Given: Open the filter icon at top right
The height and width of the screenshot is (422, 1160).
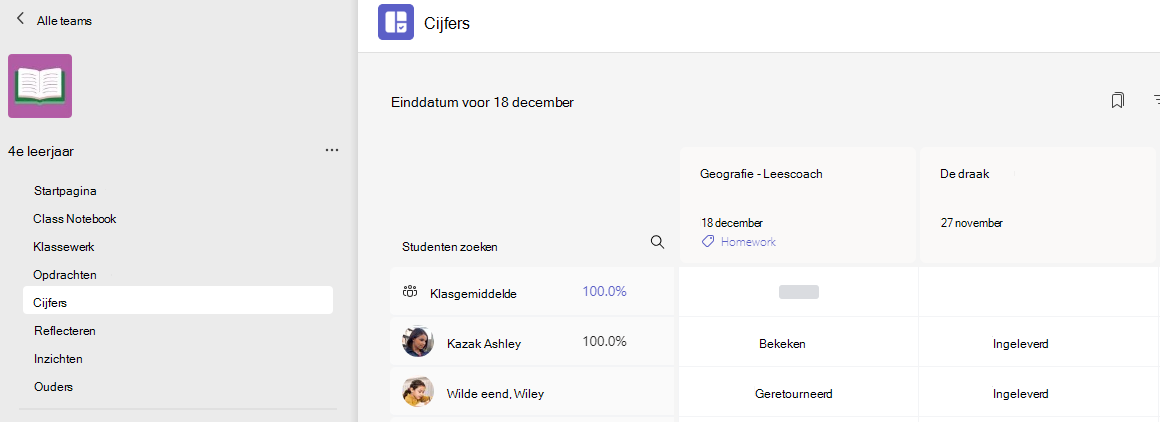Looking at the screenshot, I should coord(1156,100).
